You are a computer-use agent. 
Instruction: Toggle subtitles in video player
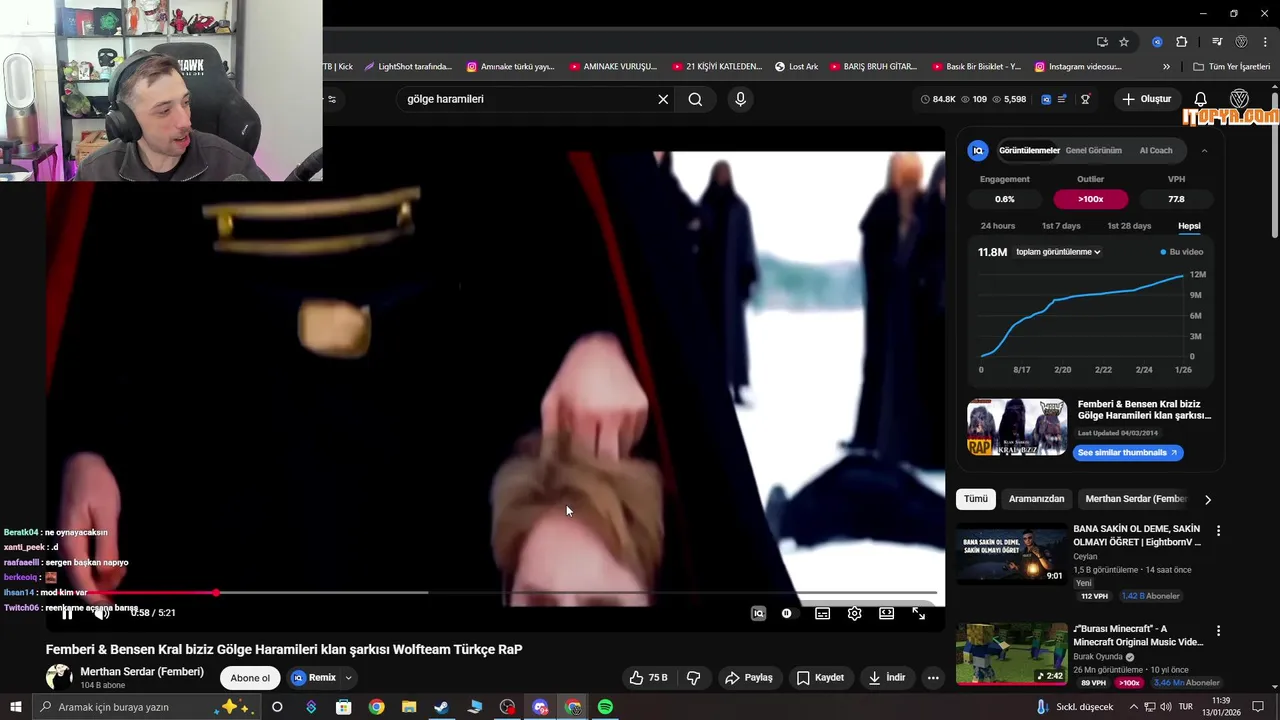pyautogui.click(x=822, y=613)
